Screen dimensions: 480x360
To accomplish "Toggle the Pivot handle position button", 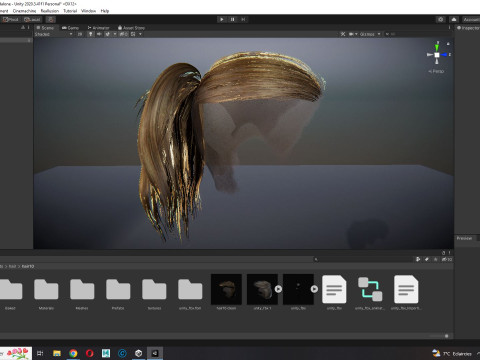I will [x=11, y=19].
